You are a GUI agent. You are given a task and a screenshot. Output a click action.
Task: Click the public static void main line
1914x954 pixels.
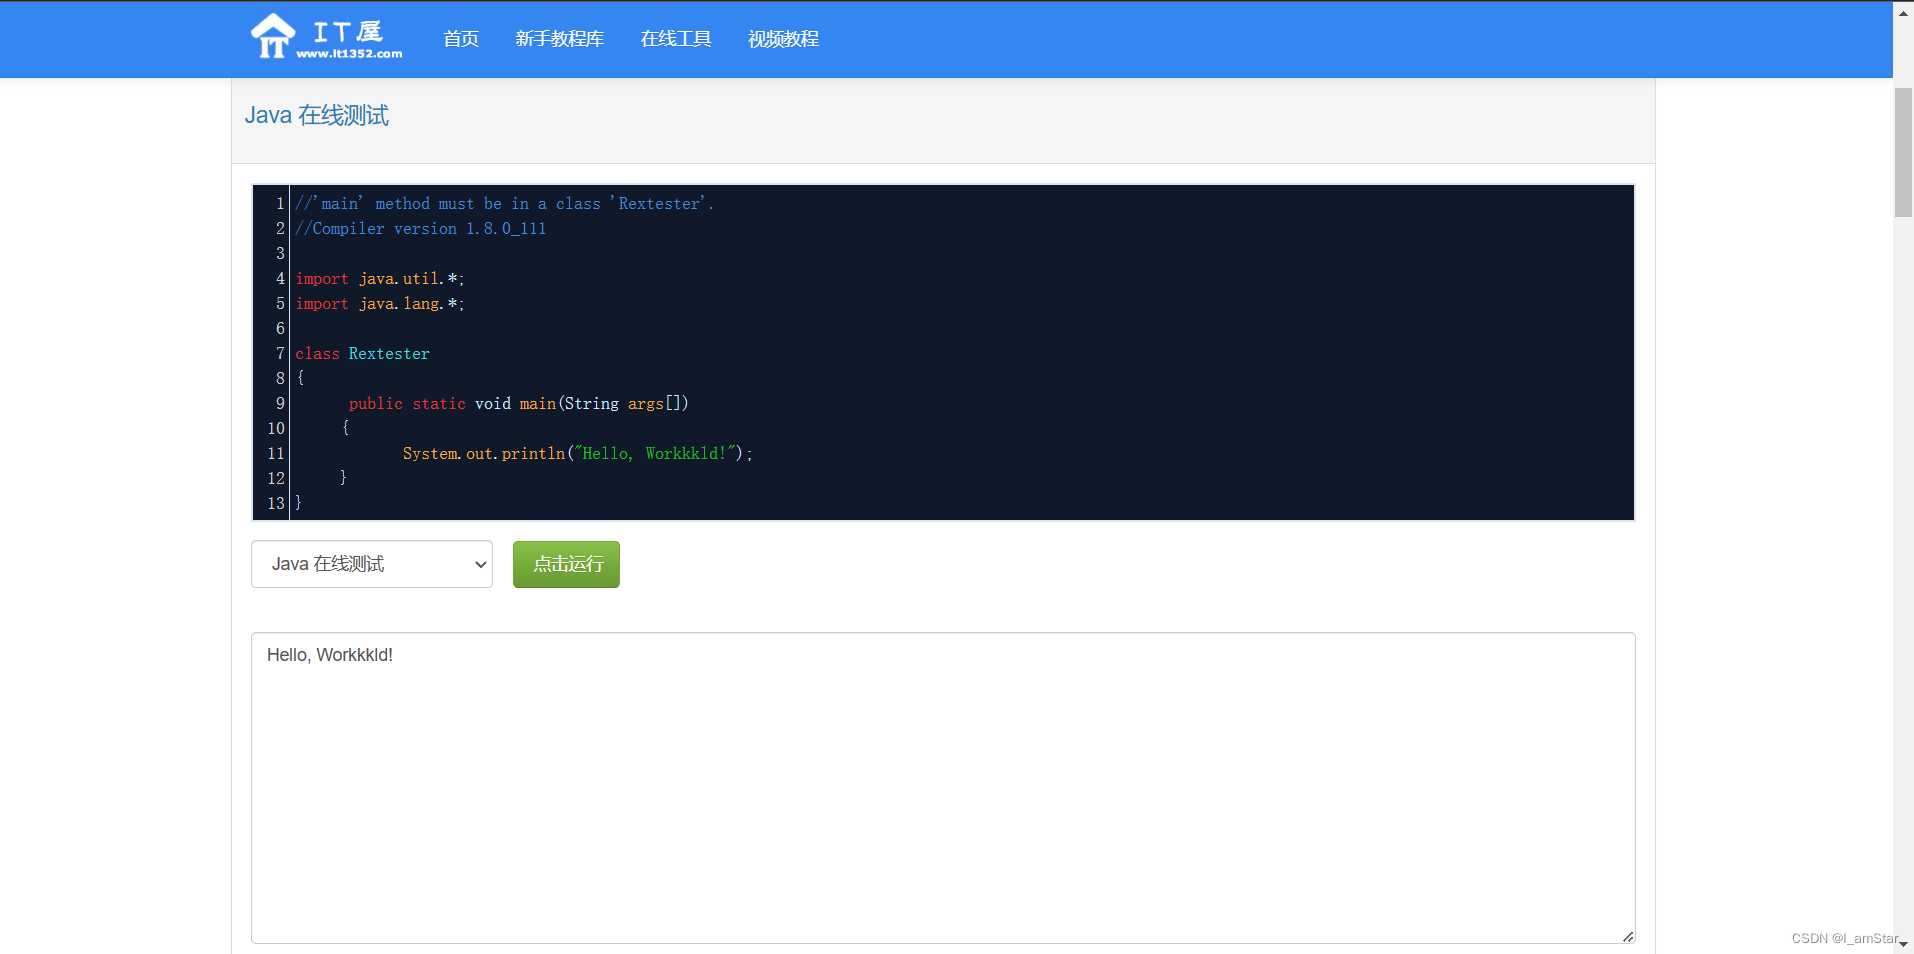tap(518, 403)
